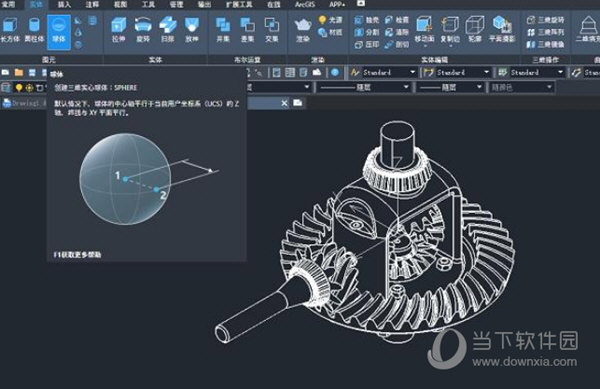Switch to the 插入 ribbon tab
This screenshot has width=600, height=389.
[x=64, y=5]
